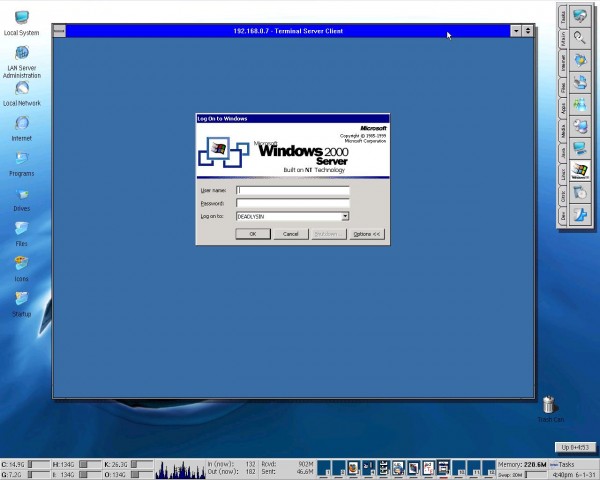
Task: Click the people/users launcher icon
Action: [x=580, y=104]
